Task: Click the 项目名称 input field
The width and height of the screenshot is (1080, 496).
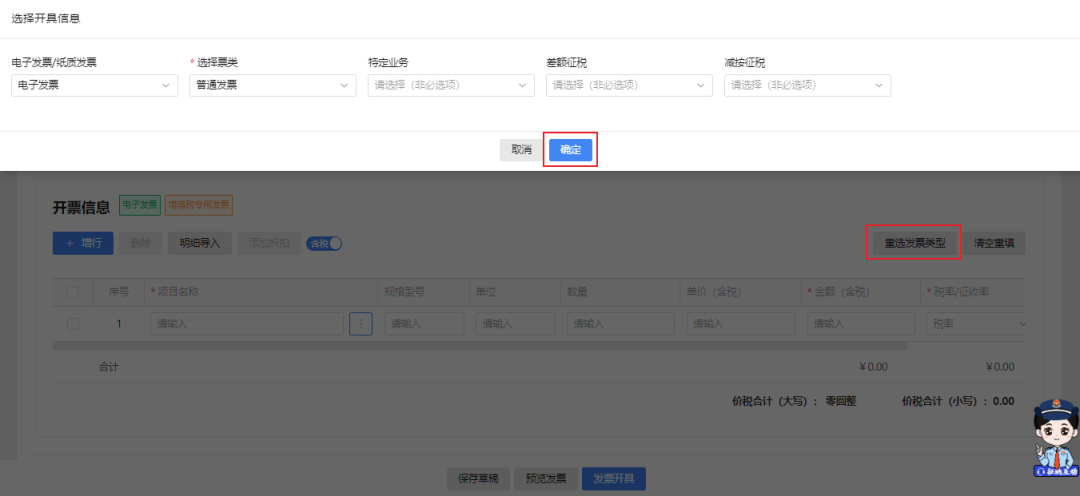Action: (x=247, y=324)
